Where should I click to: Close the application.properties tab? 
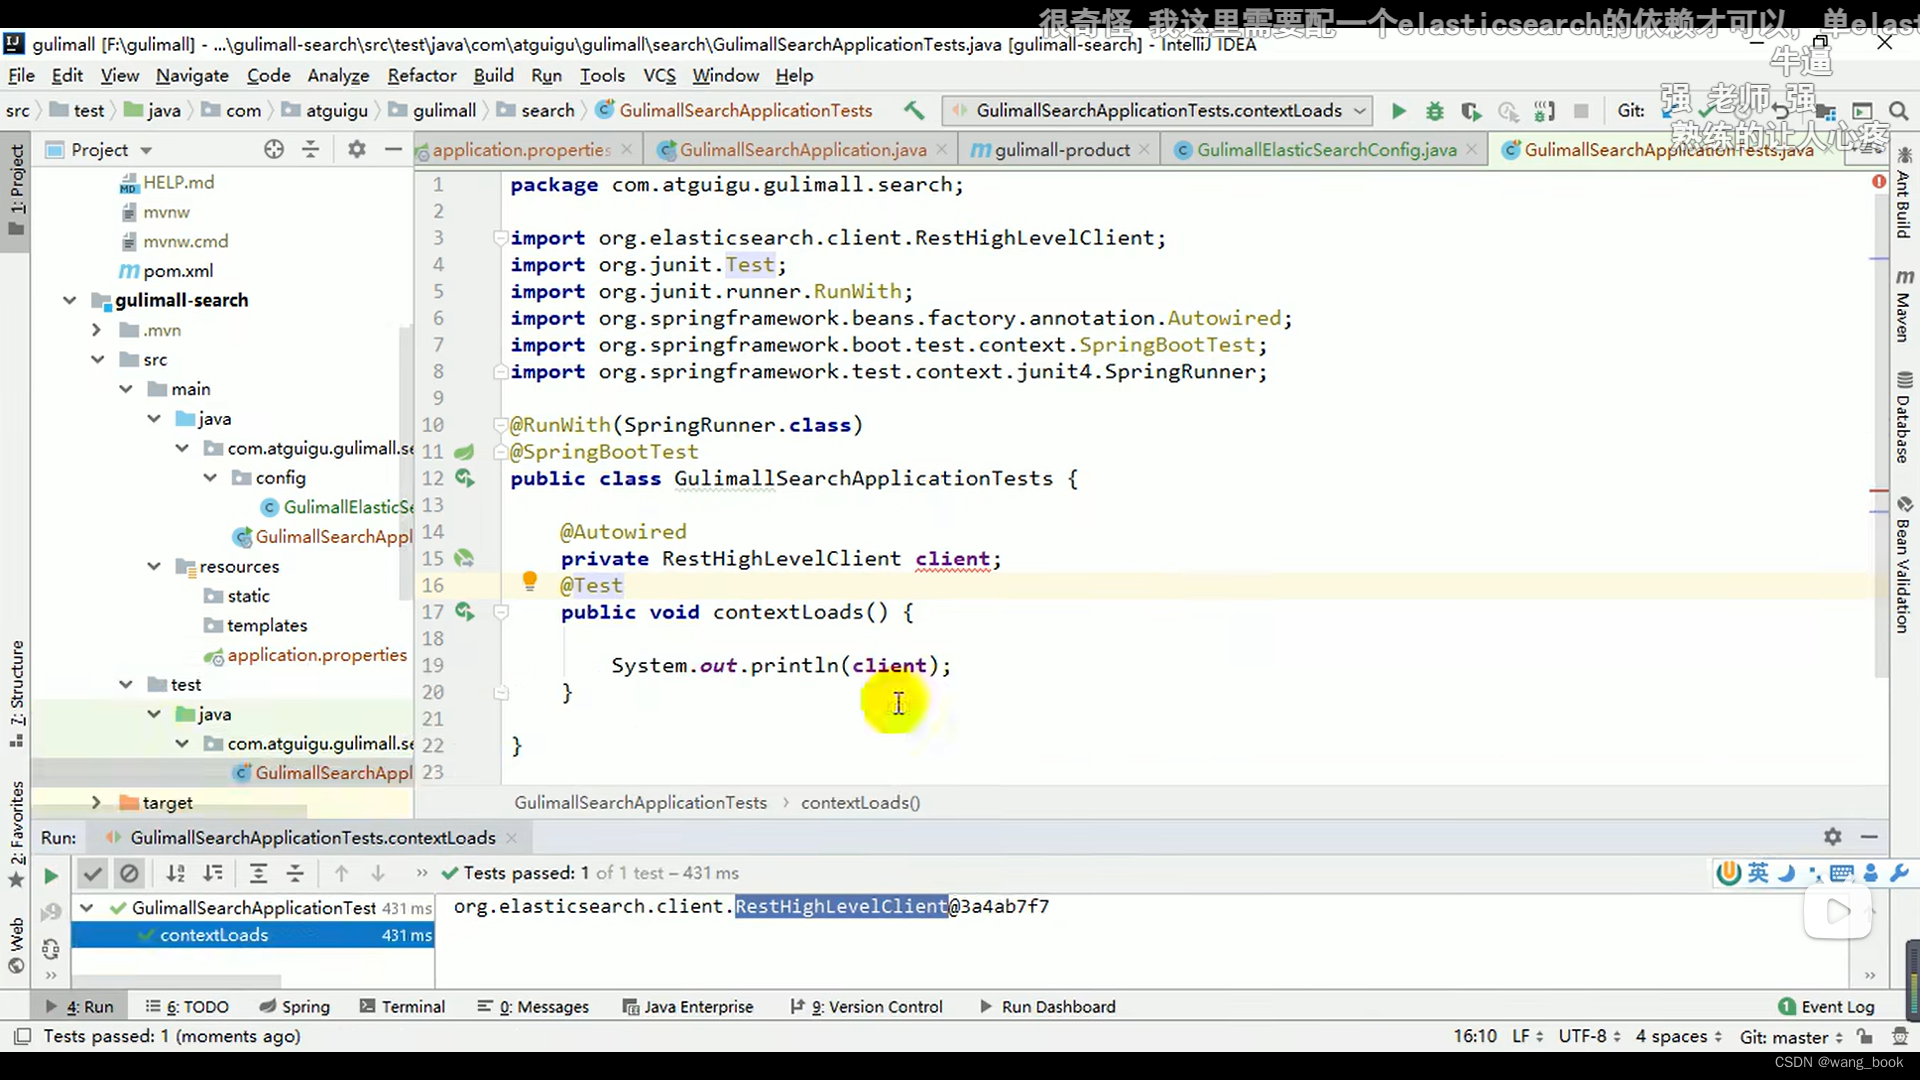(626, 149)
